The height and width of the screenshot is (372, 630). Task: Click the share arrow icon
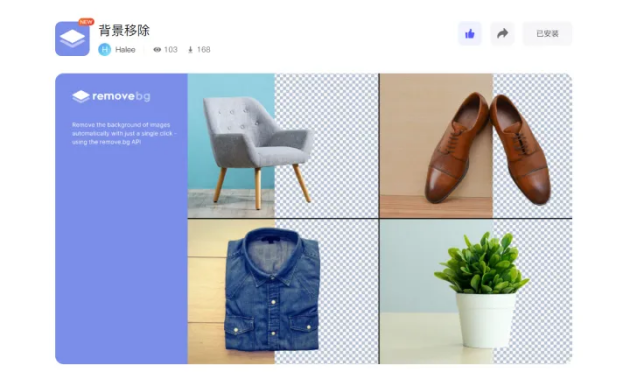tap(502, 34)
